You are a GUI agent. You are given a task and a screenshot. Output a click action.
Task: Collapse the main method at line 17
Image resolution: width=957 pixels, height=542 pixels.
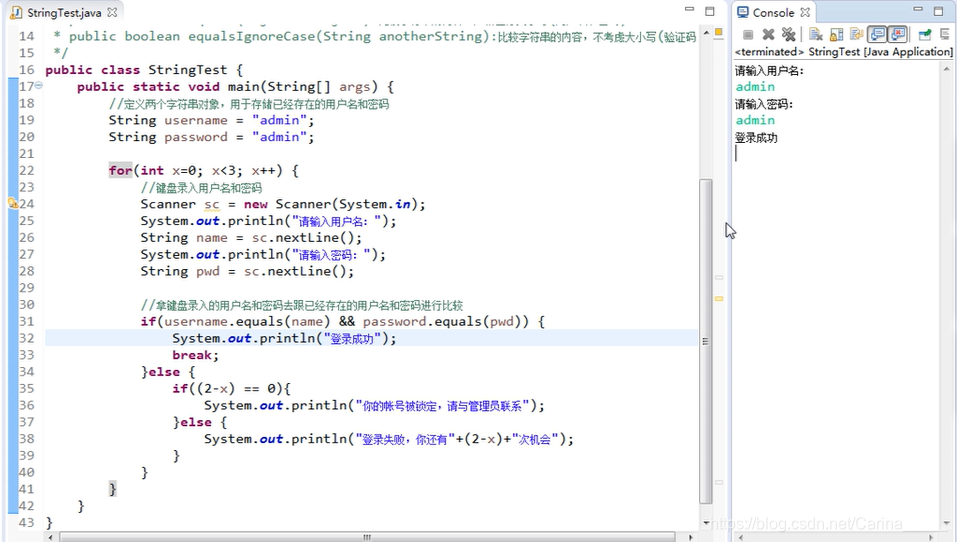[x=39, y=85]
